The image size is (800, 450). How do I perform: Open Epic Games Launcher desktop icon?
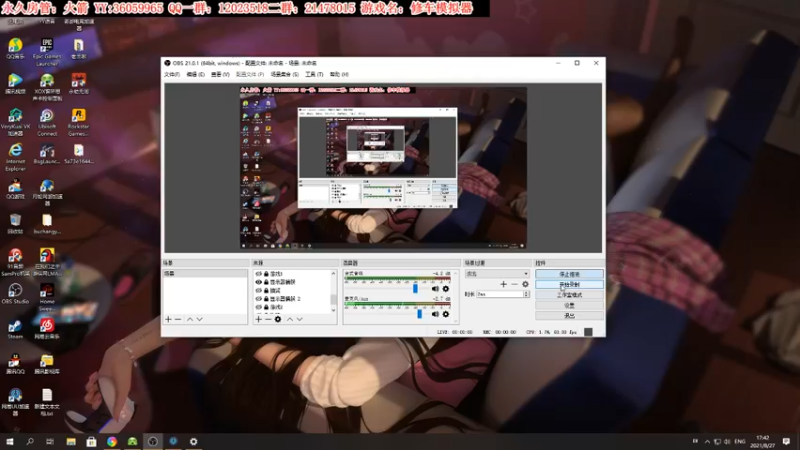pos(47,51)
